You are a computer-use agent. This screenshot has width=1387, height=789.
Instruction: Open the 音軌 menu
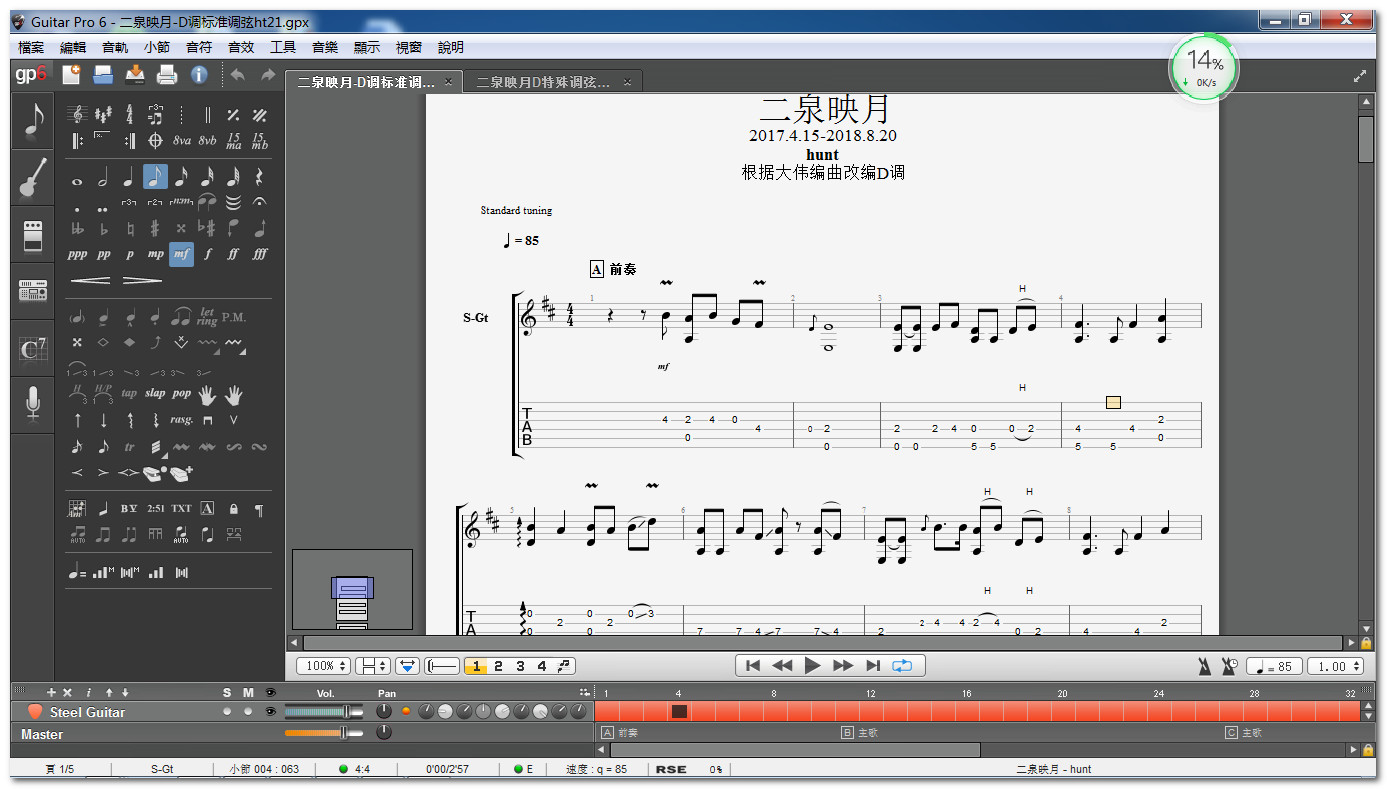point(115,47)
